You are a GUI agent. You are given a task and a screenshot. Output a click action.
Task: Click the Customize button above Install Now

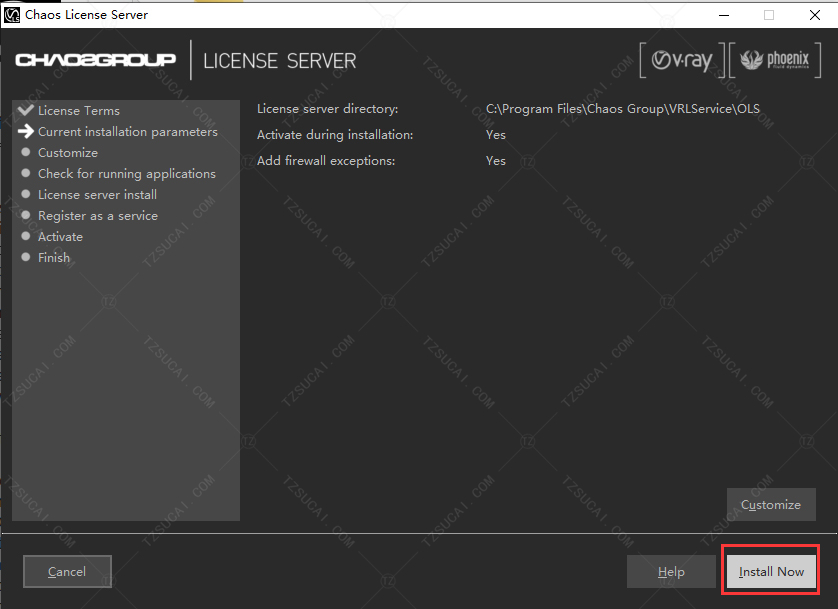pyautogui.click(x=771, y=504)
